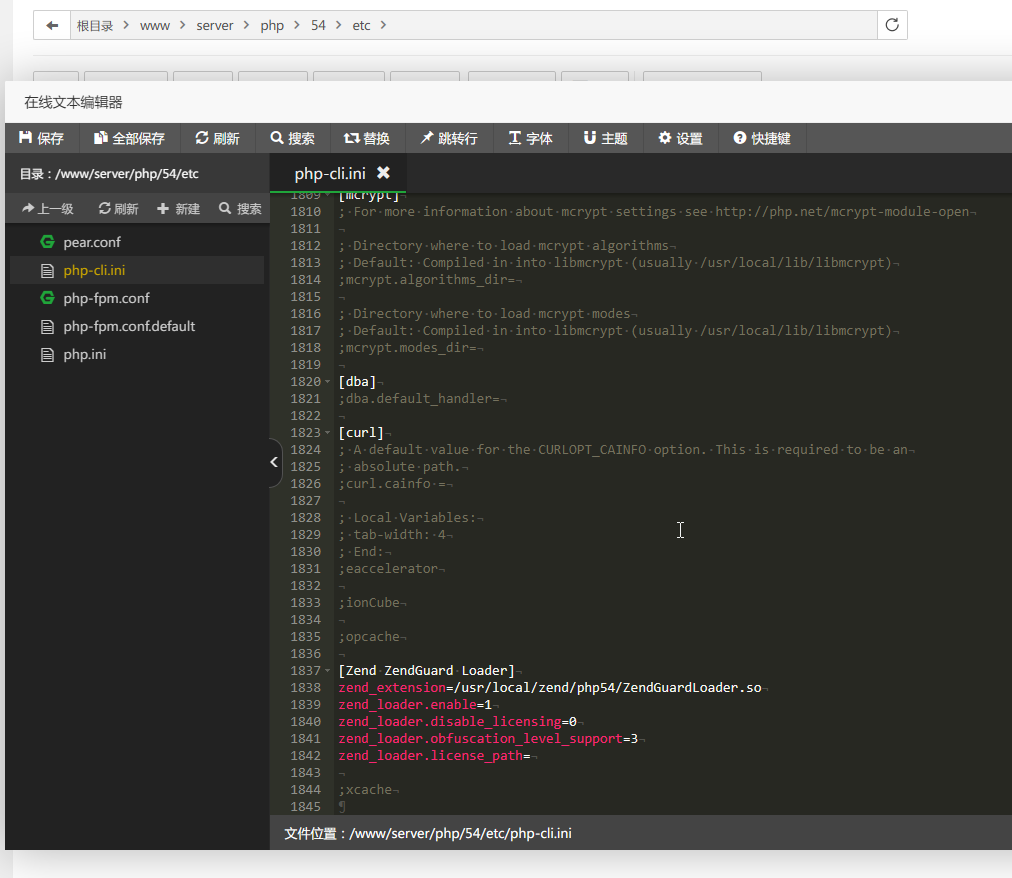Click line number 1838 in the gutter
The image size is (1012, 878).
[305, 688]
